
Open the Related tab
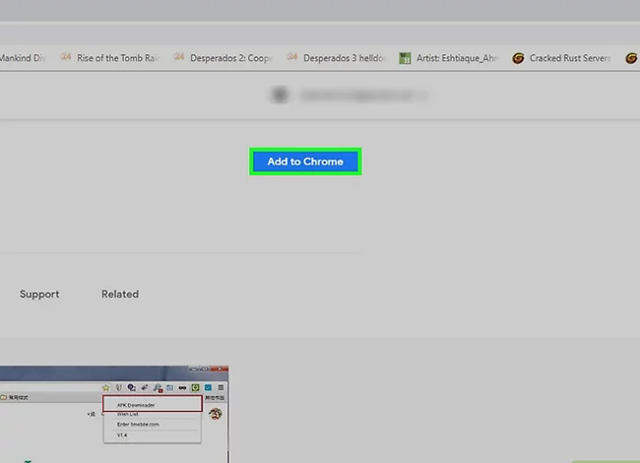click(120, 294)
